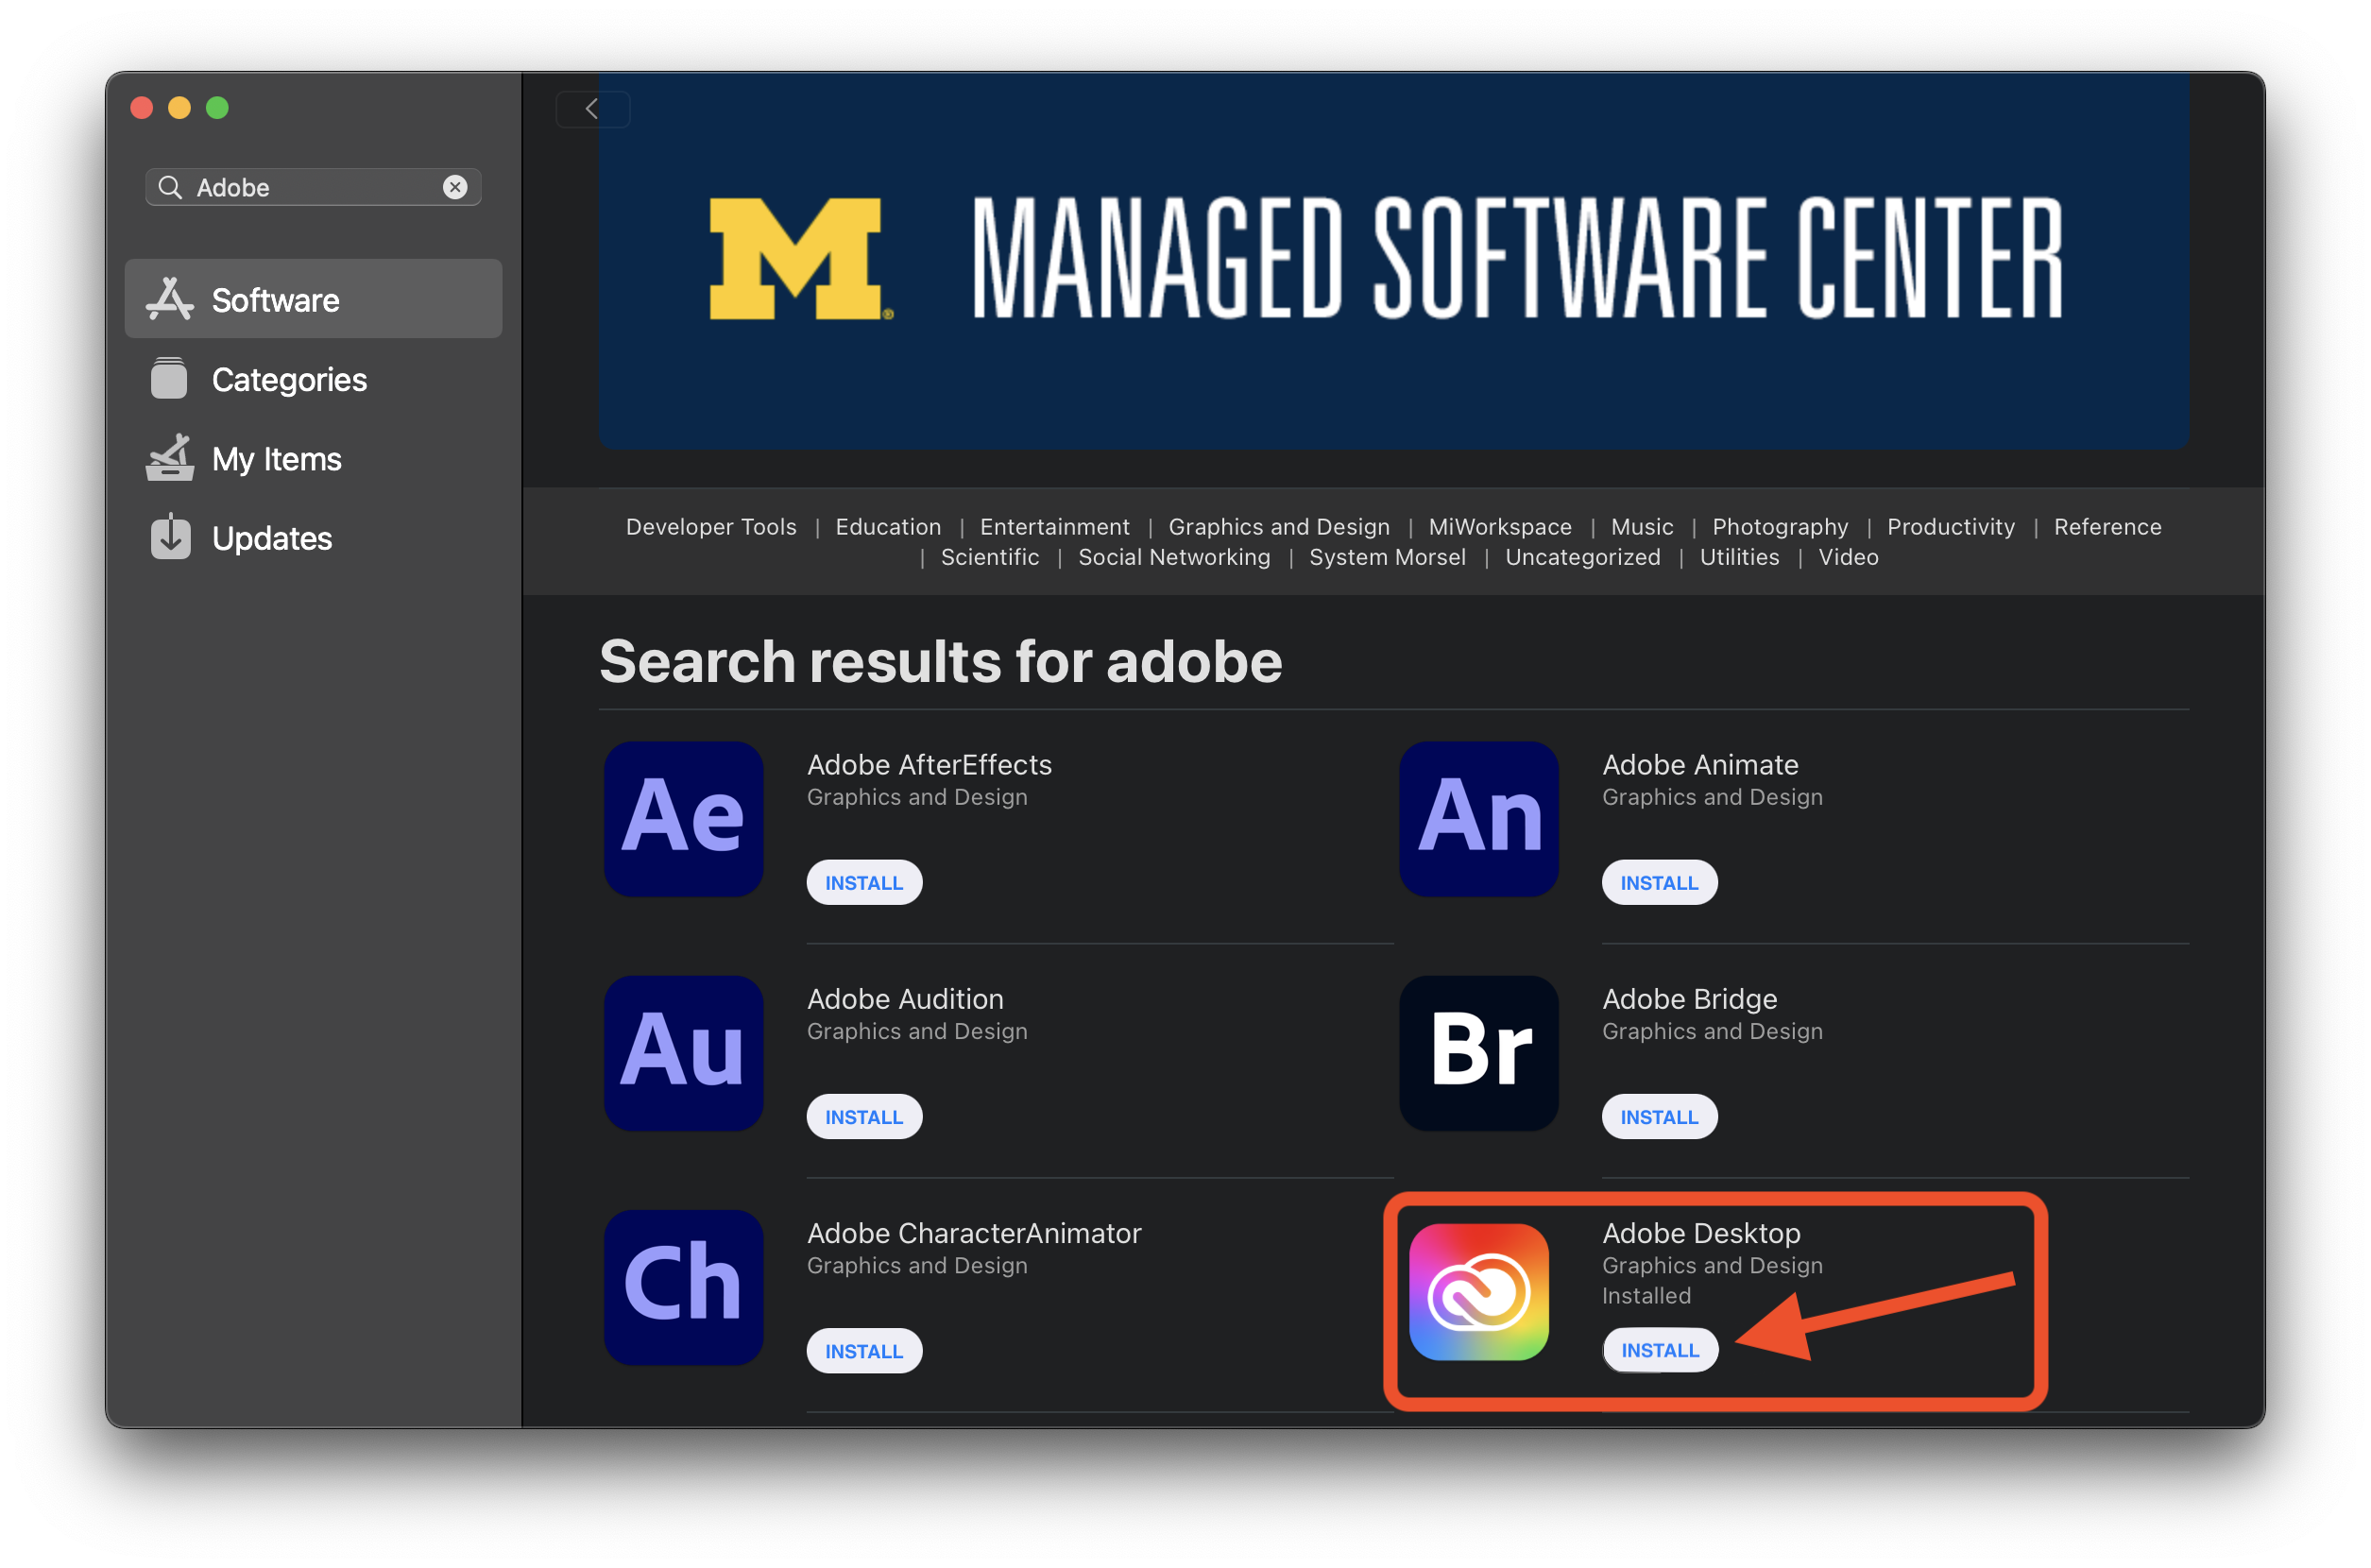Clear the Adobe search field text

(x=455, y=187)
